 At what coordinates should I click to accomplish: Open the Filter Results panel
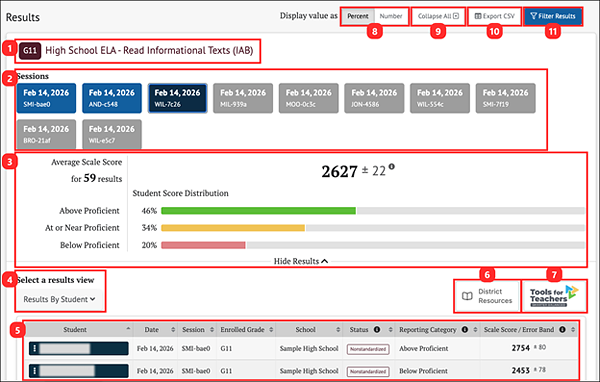click(x=553, y=16)
